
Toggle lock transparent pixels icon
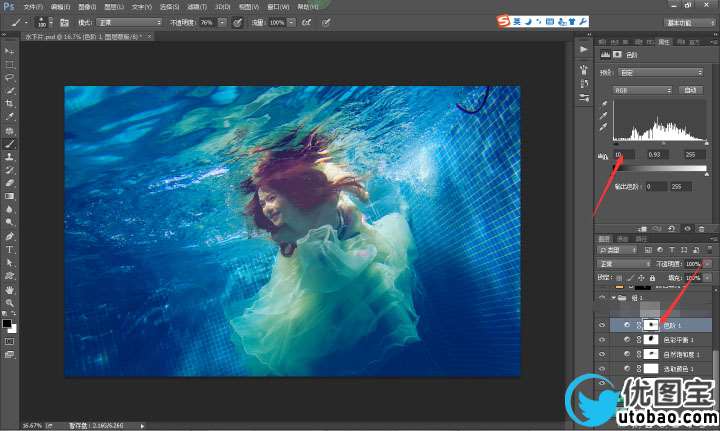point(619,278)
